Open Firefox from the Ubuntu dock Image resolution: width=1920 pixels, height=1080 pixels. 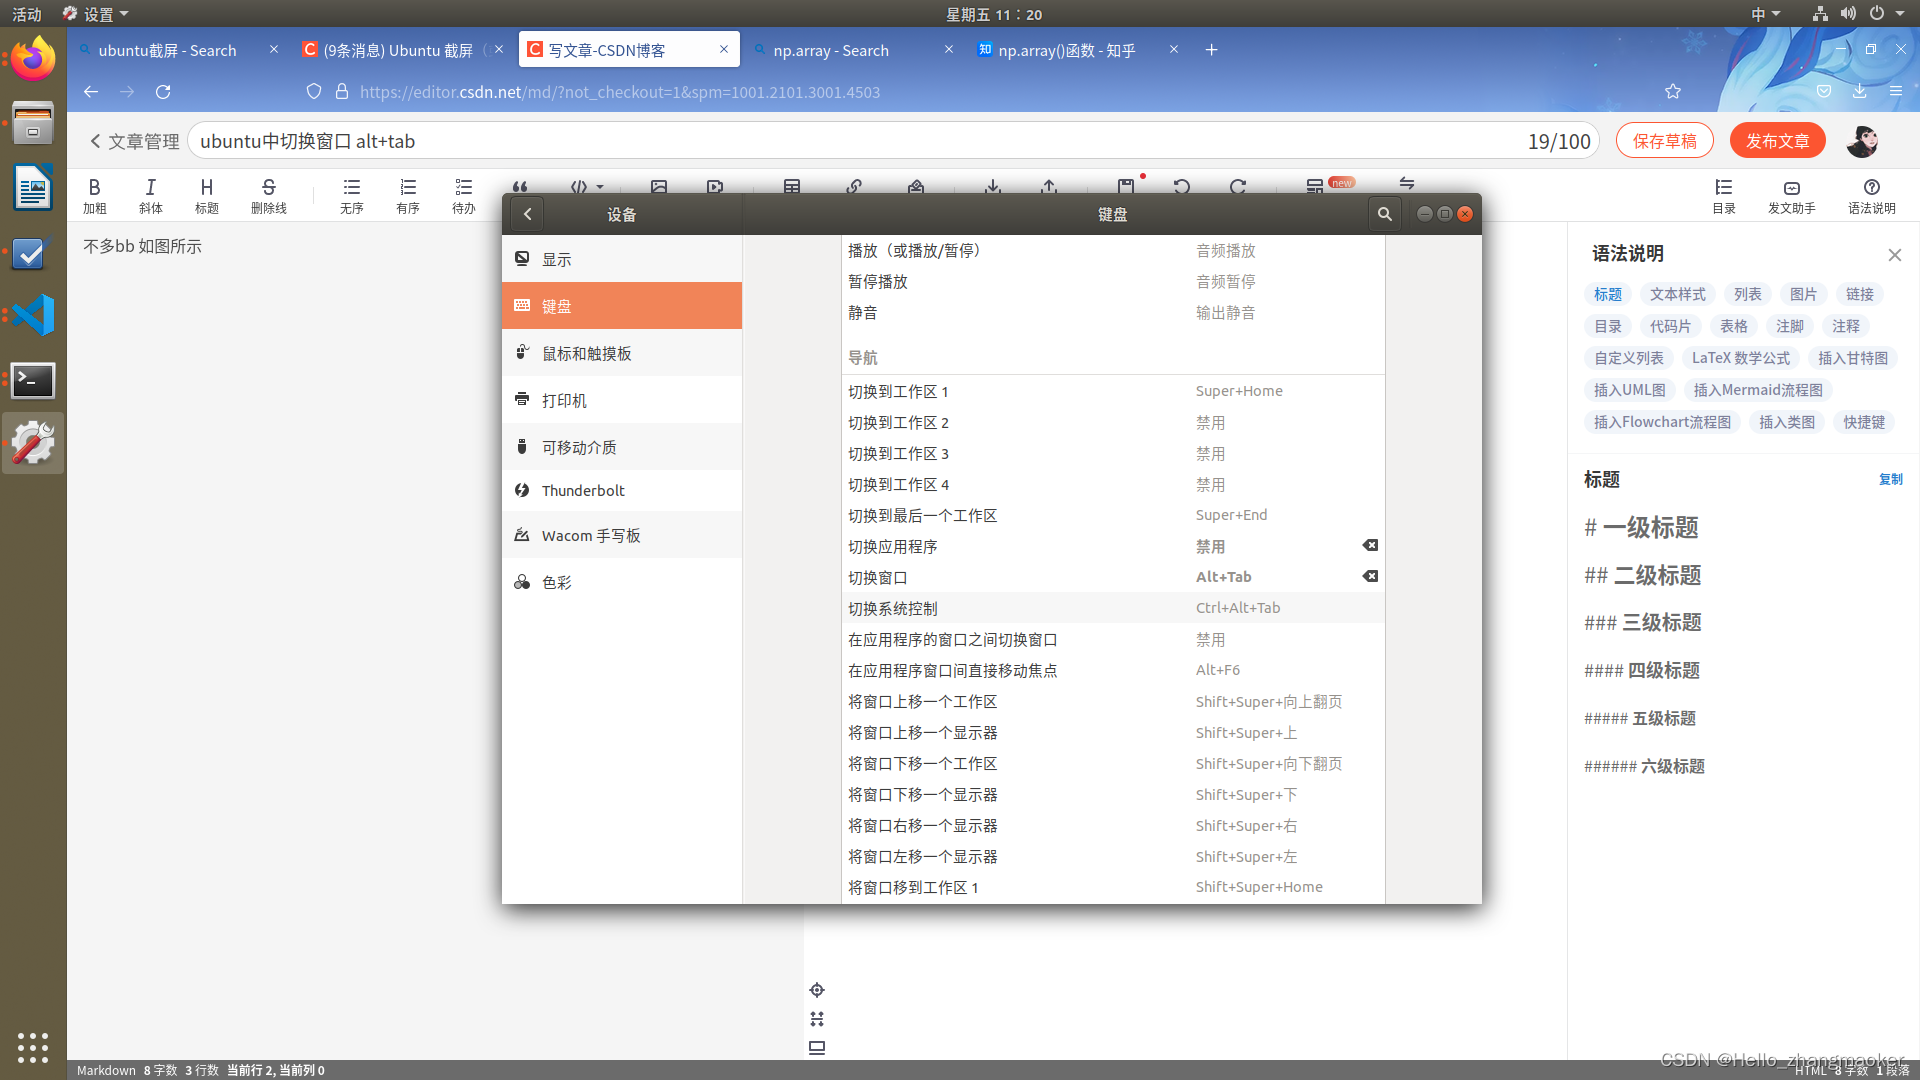click(33, 59)
